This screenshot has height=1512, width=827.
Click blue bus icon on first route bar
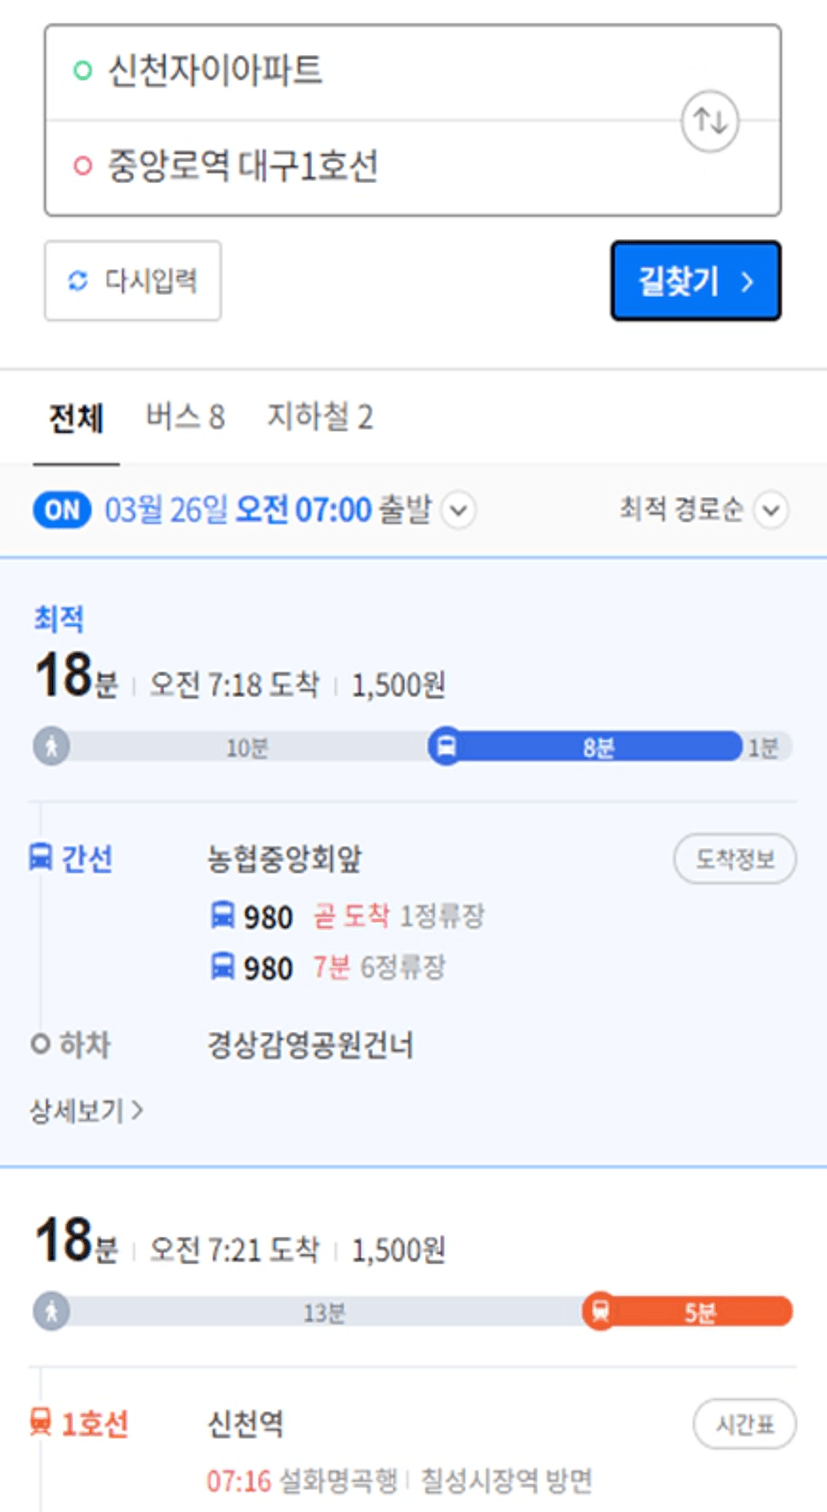coord(446,747)
